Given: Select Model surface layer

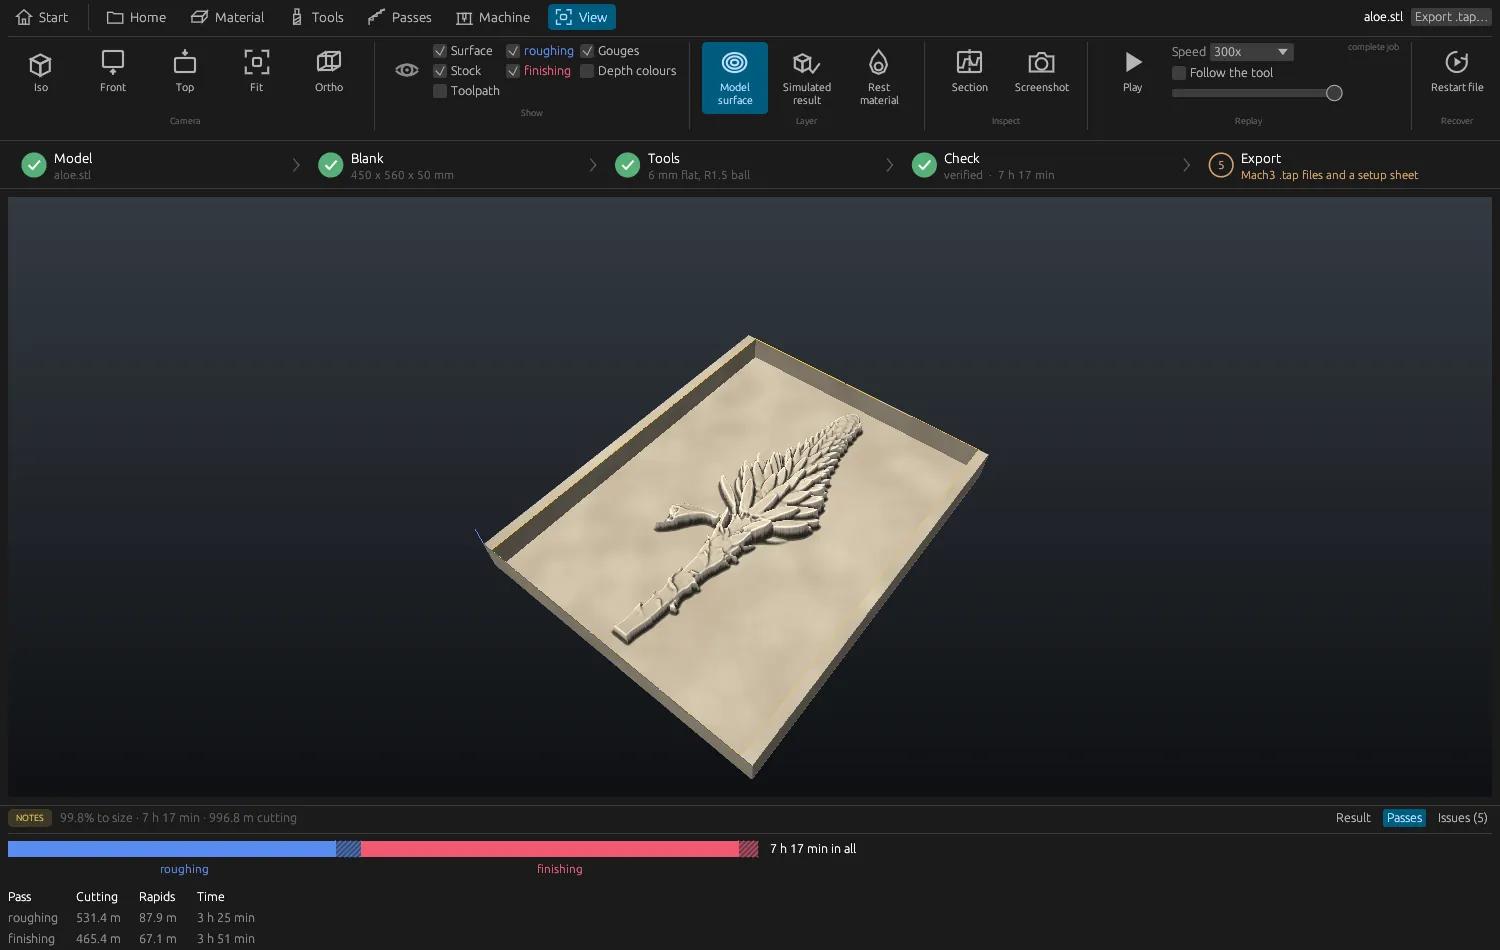Looking at the screenshot, I should (735, 78).
